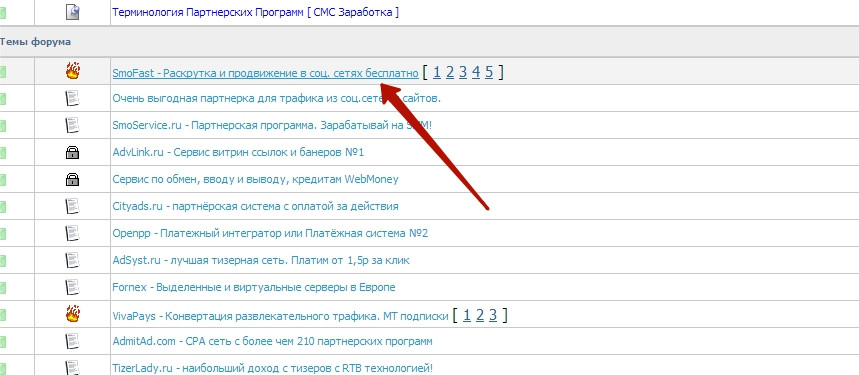Click the document icon beside SmoService.ru topic
The width and height of the screenshot is (859, 375).
72,125
